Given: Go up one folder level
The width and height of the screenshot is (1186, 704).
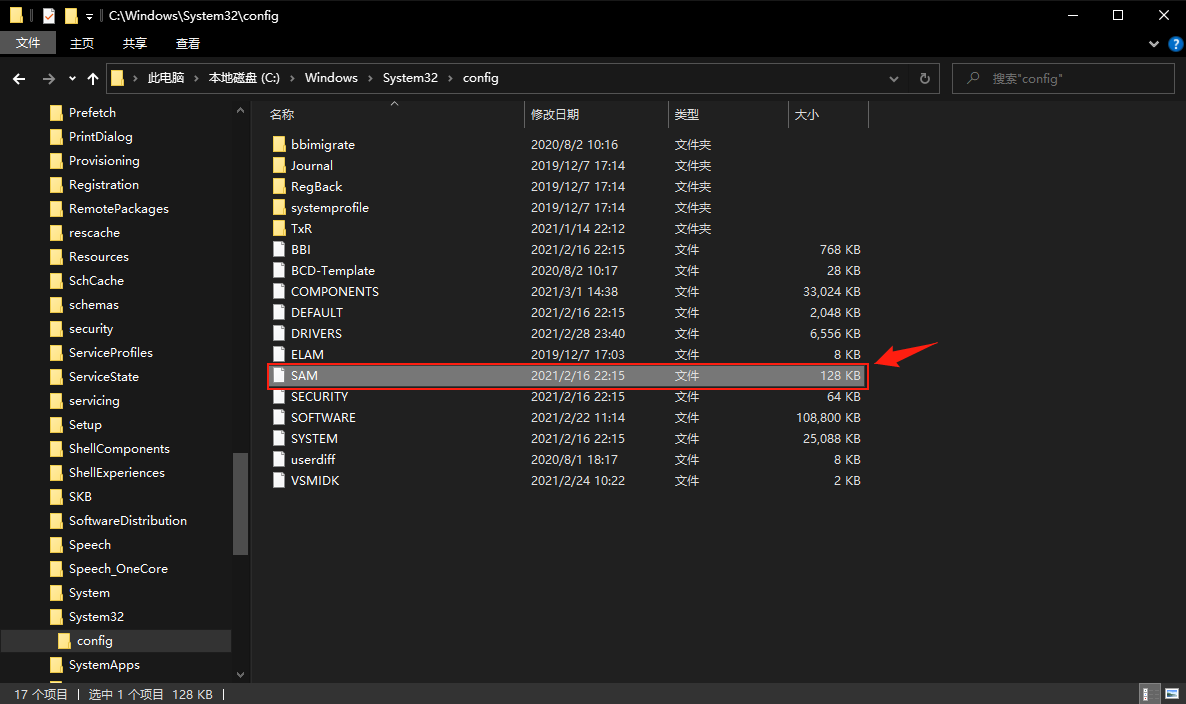Looking at the screenshot, I should [93, 79].
